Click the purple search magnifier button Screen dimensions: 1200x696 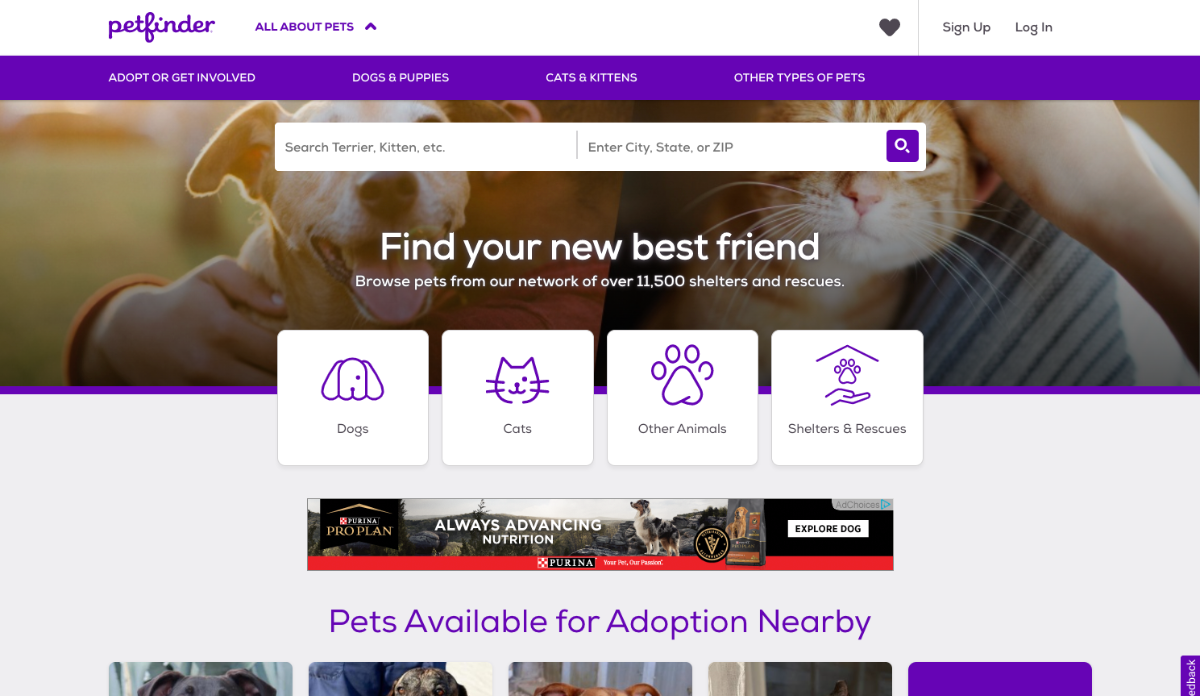click(902, 146)
